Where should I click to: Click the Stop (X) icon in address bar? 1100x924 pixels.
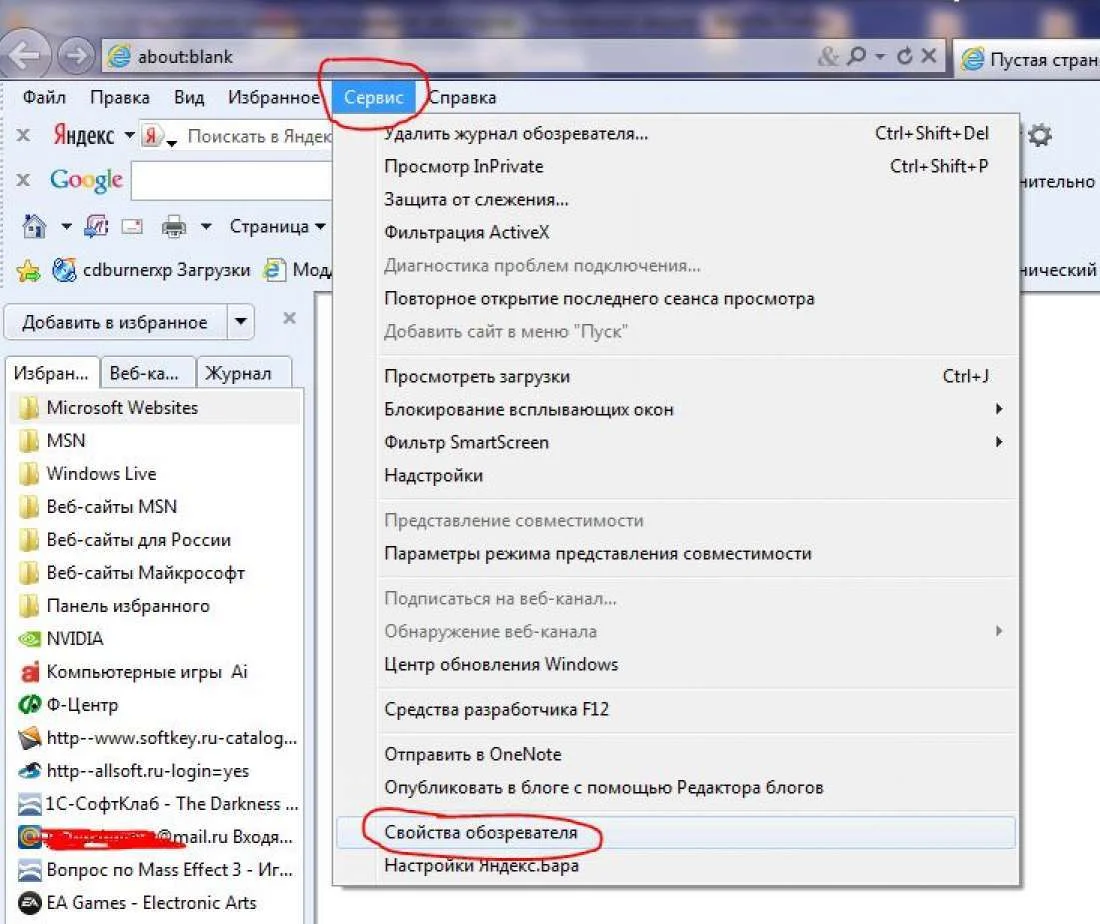tap(929, 55)
